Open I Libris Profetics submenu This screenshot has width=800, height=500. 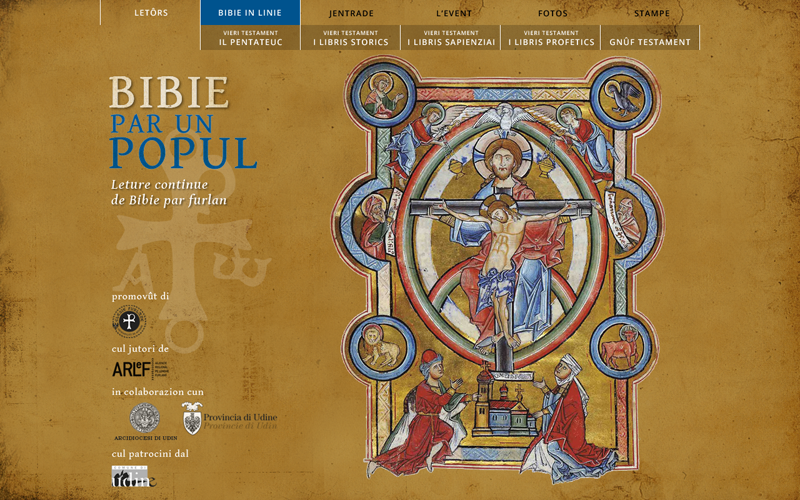551,38
